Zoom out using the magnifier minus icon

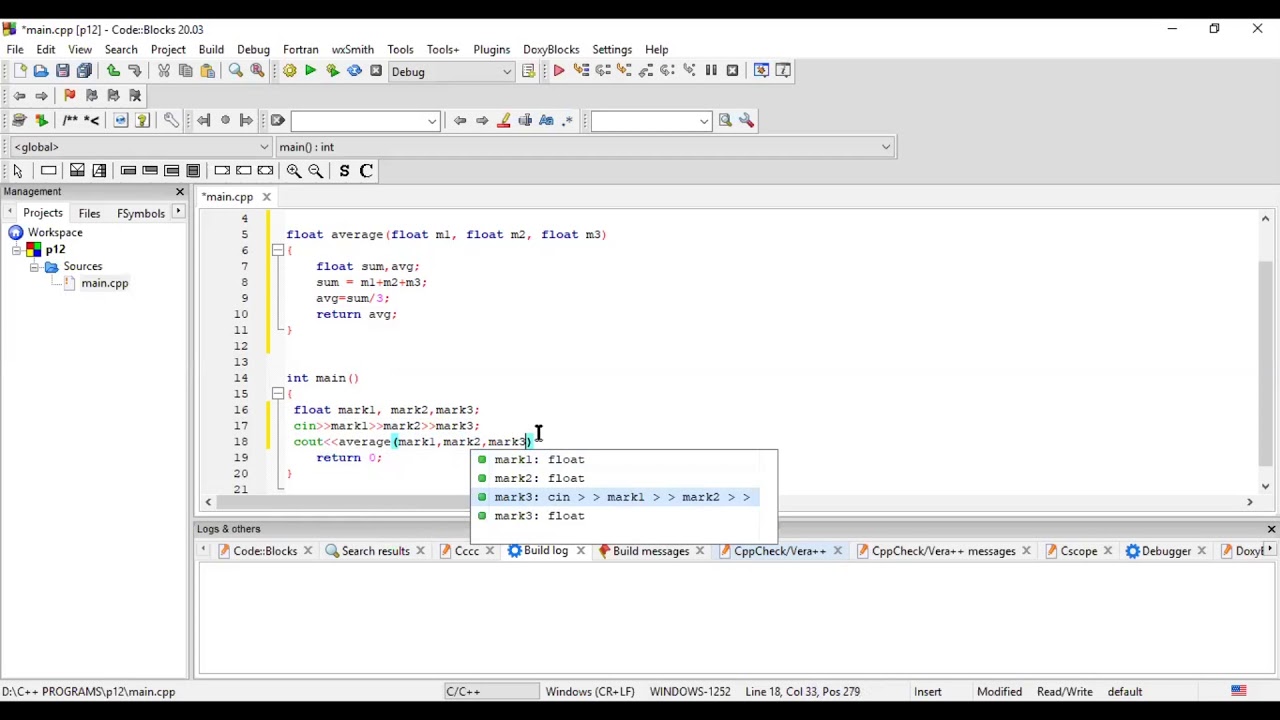316,171
